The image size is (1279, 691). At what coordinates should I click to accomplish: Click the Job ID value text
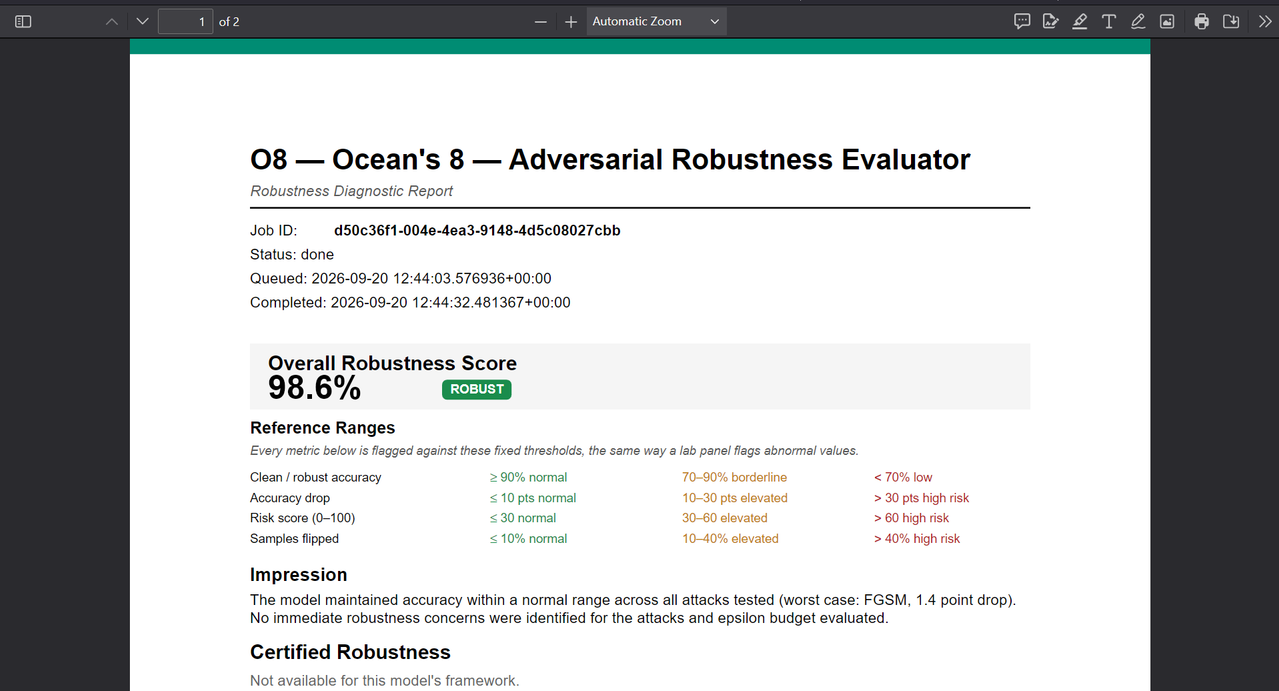click(x=477, y=230)
